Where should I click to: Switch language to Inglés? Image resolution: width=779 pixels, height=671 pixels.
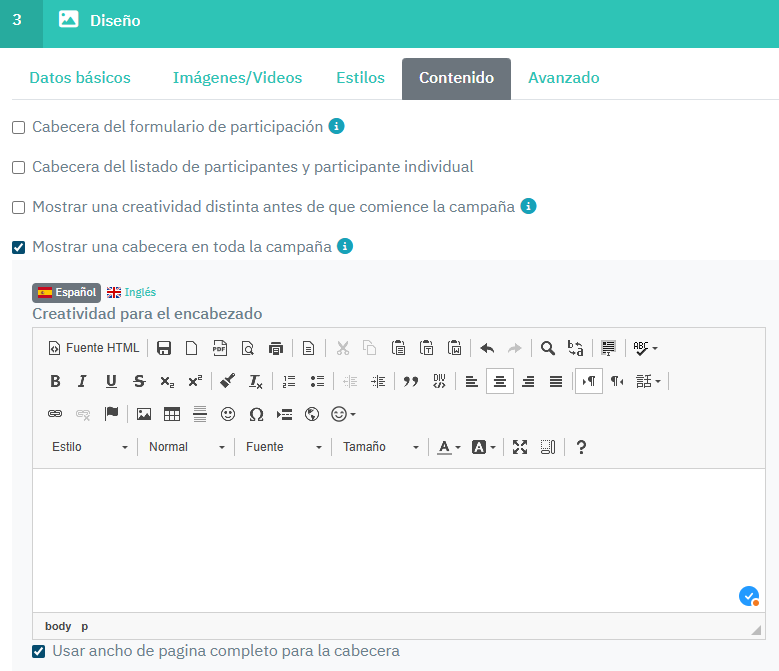(x=132, y=292)
